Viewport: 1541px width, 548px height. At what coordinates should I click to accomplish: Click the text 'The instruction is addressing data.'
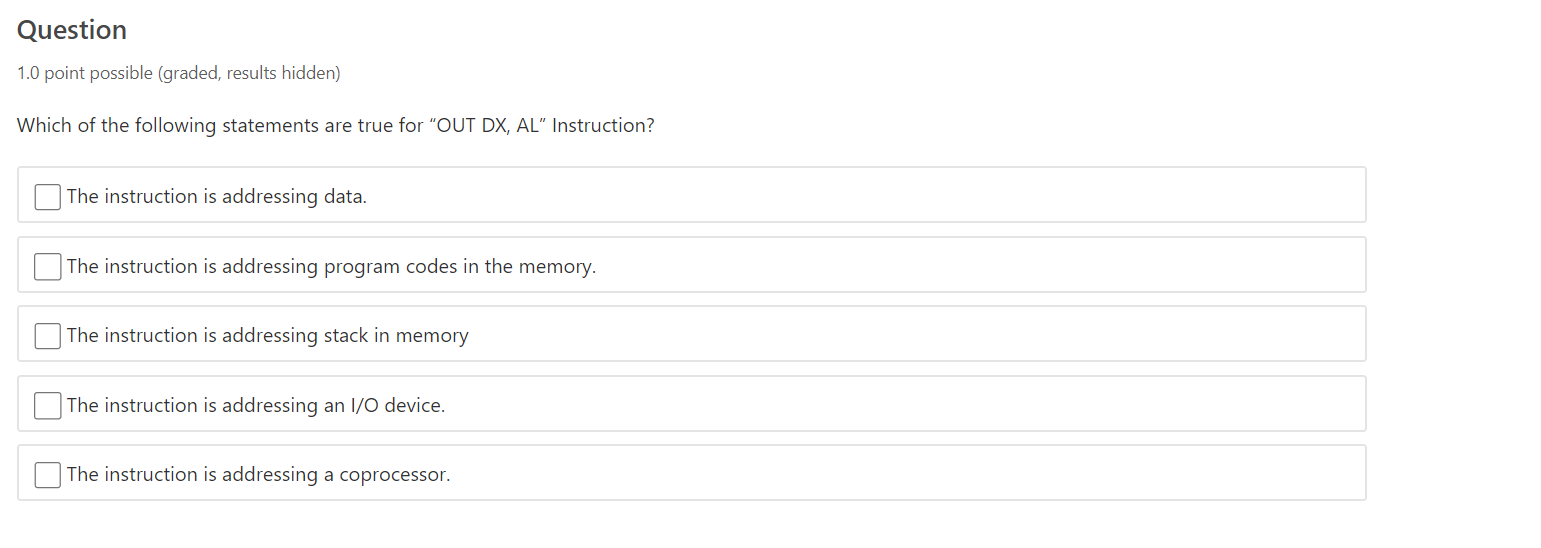(217, 197)
